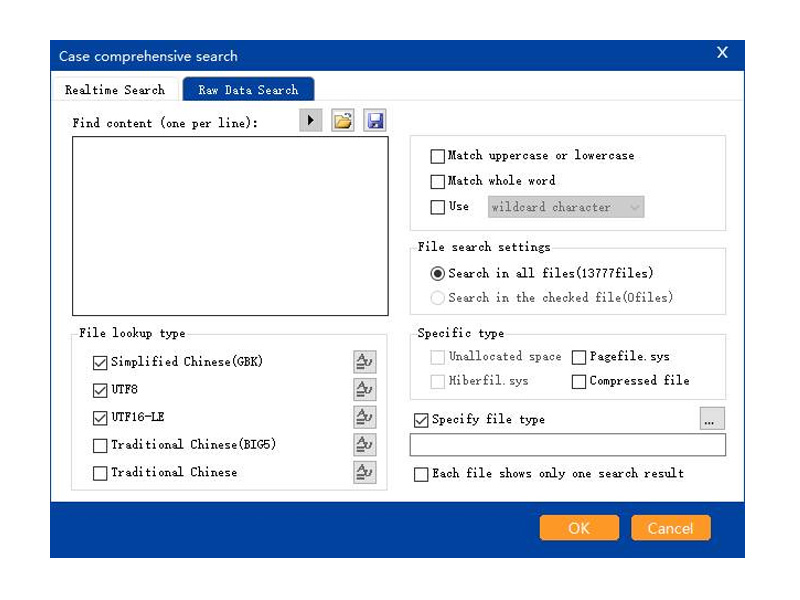The image size is (800, 600).
Task: Uncheck Specify file type option
Action: point(421,420)
